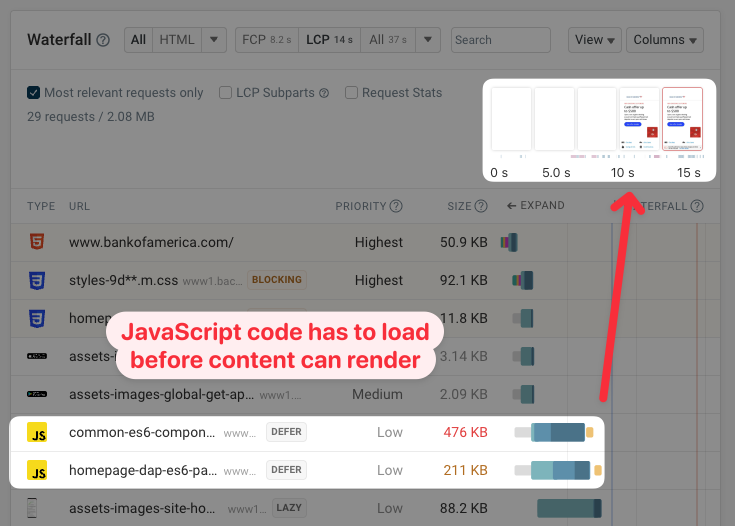Click the filmstrip frame near 10 s

pyautogui.click(x=639, y=119)
